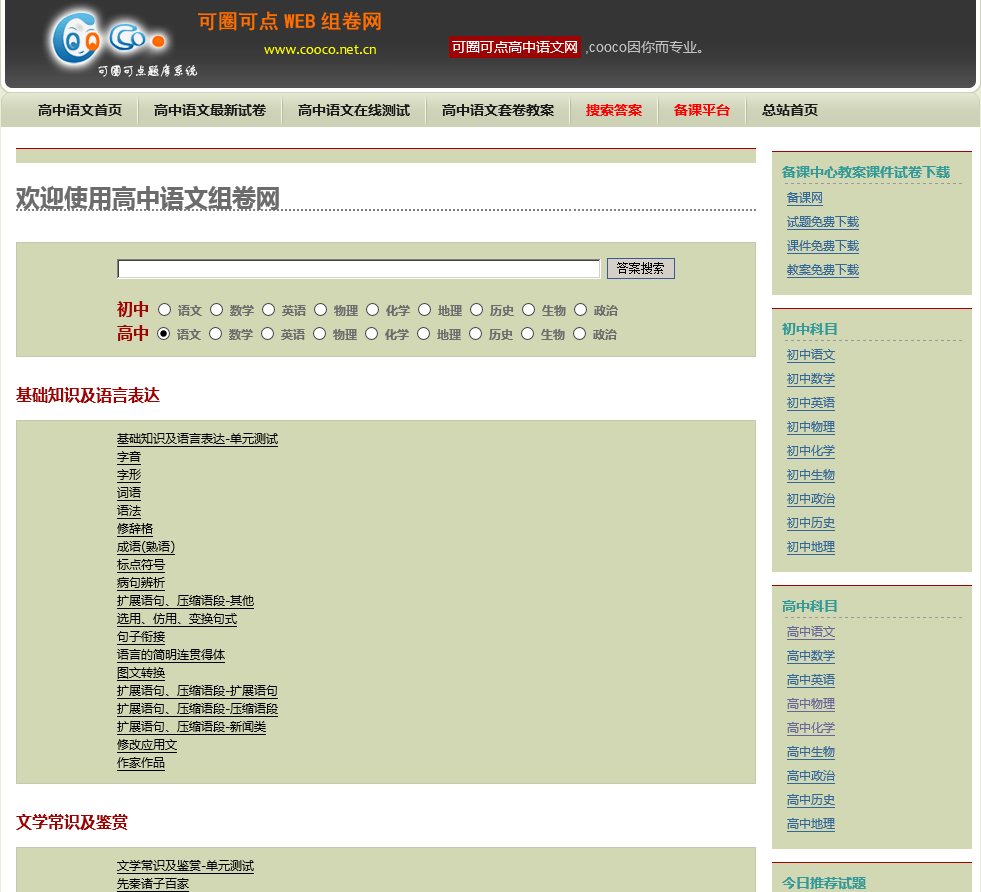Open 高中化学 sidebar link

point(811,728)
